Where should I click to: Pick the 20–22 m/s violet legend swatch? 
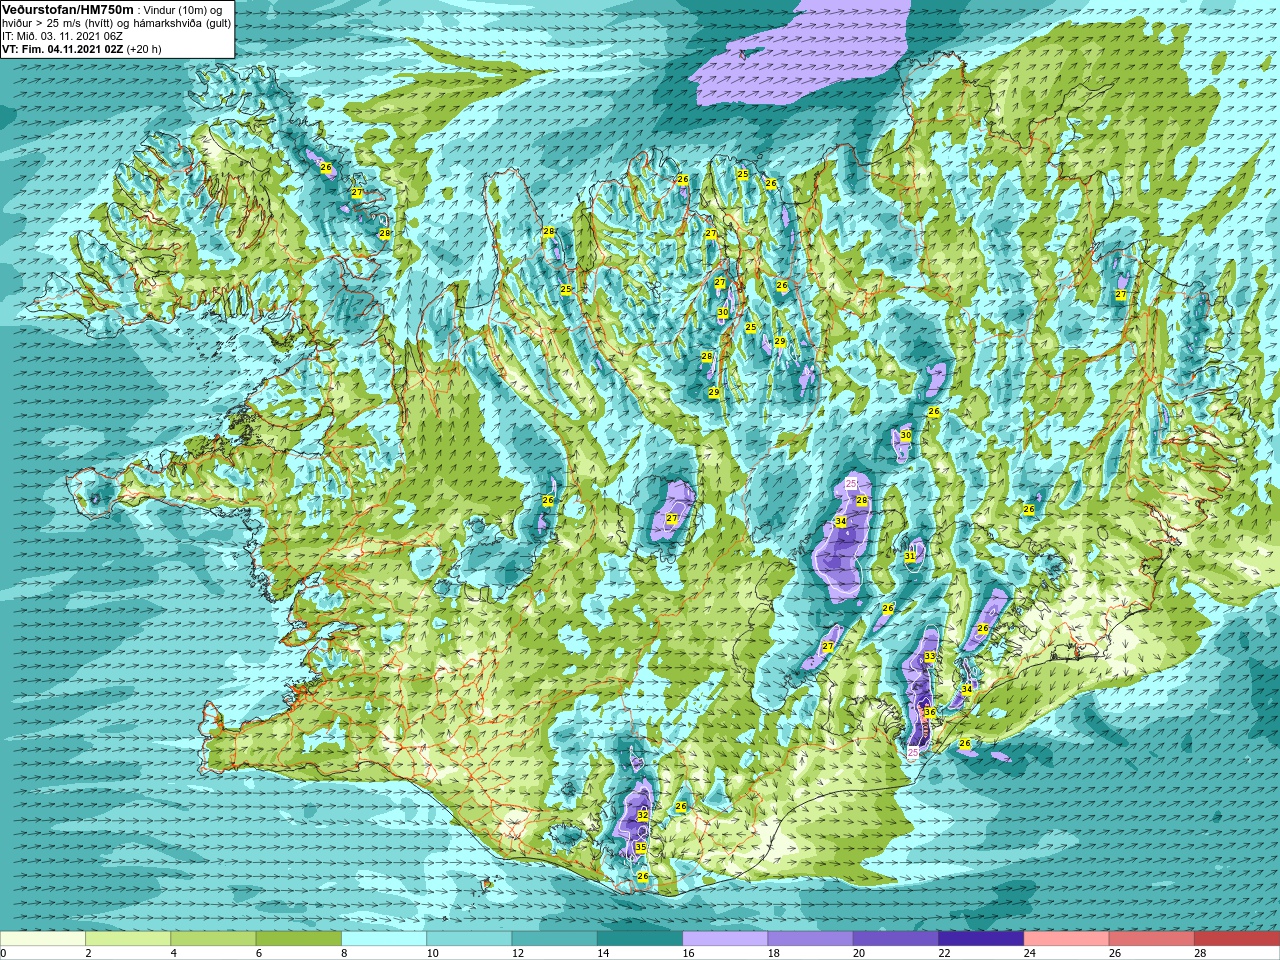(x=895, y=939)
